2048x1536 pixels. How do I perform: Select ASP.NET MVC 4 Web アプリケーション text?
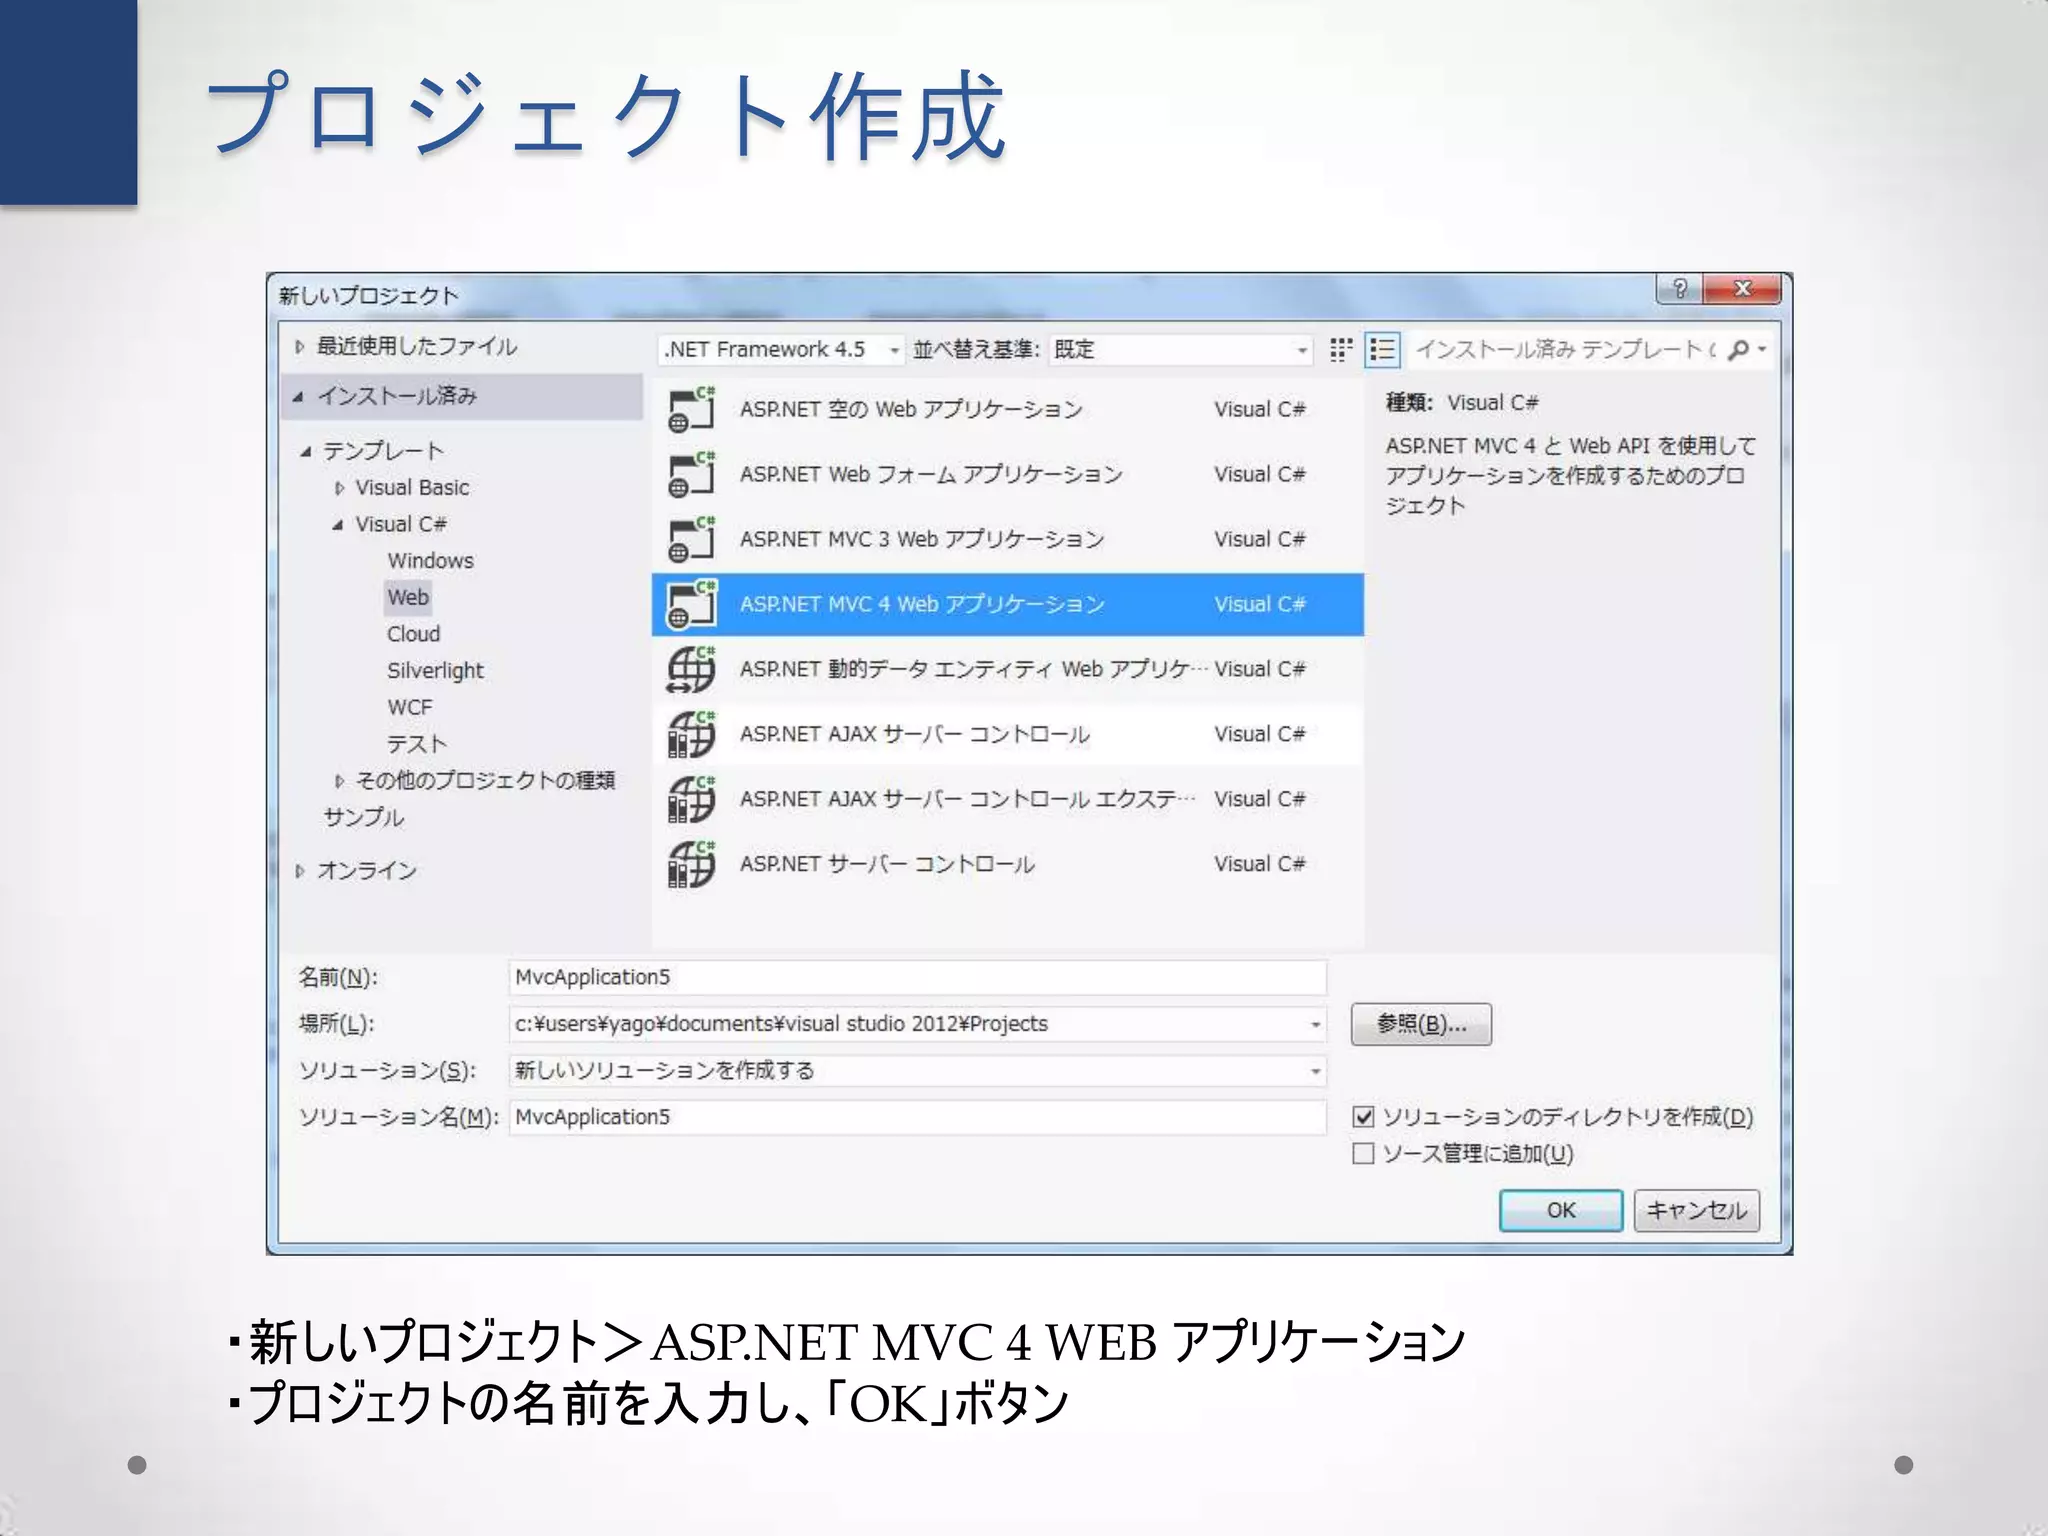point(922,604)
